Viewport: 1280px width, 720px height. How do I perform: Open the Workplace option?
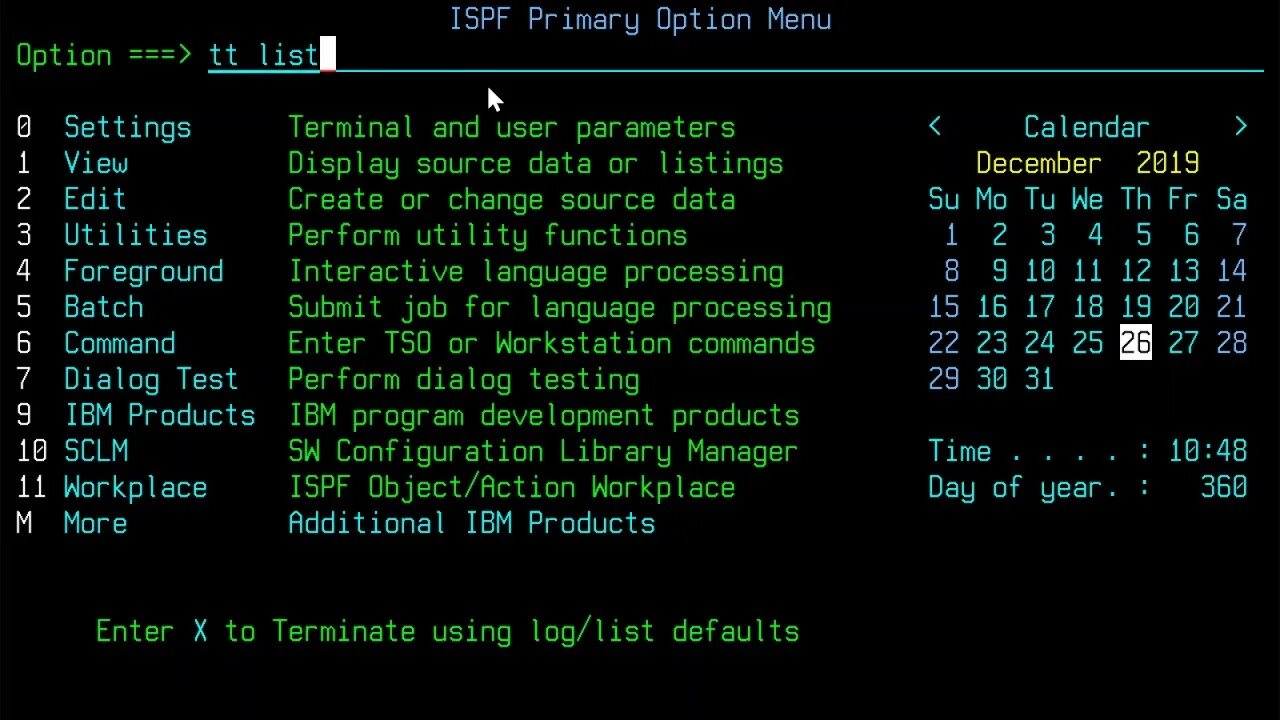coord(135,487)
